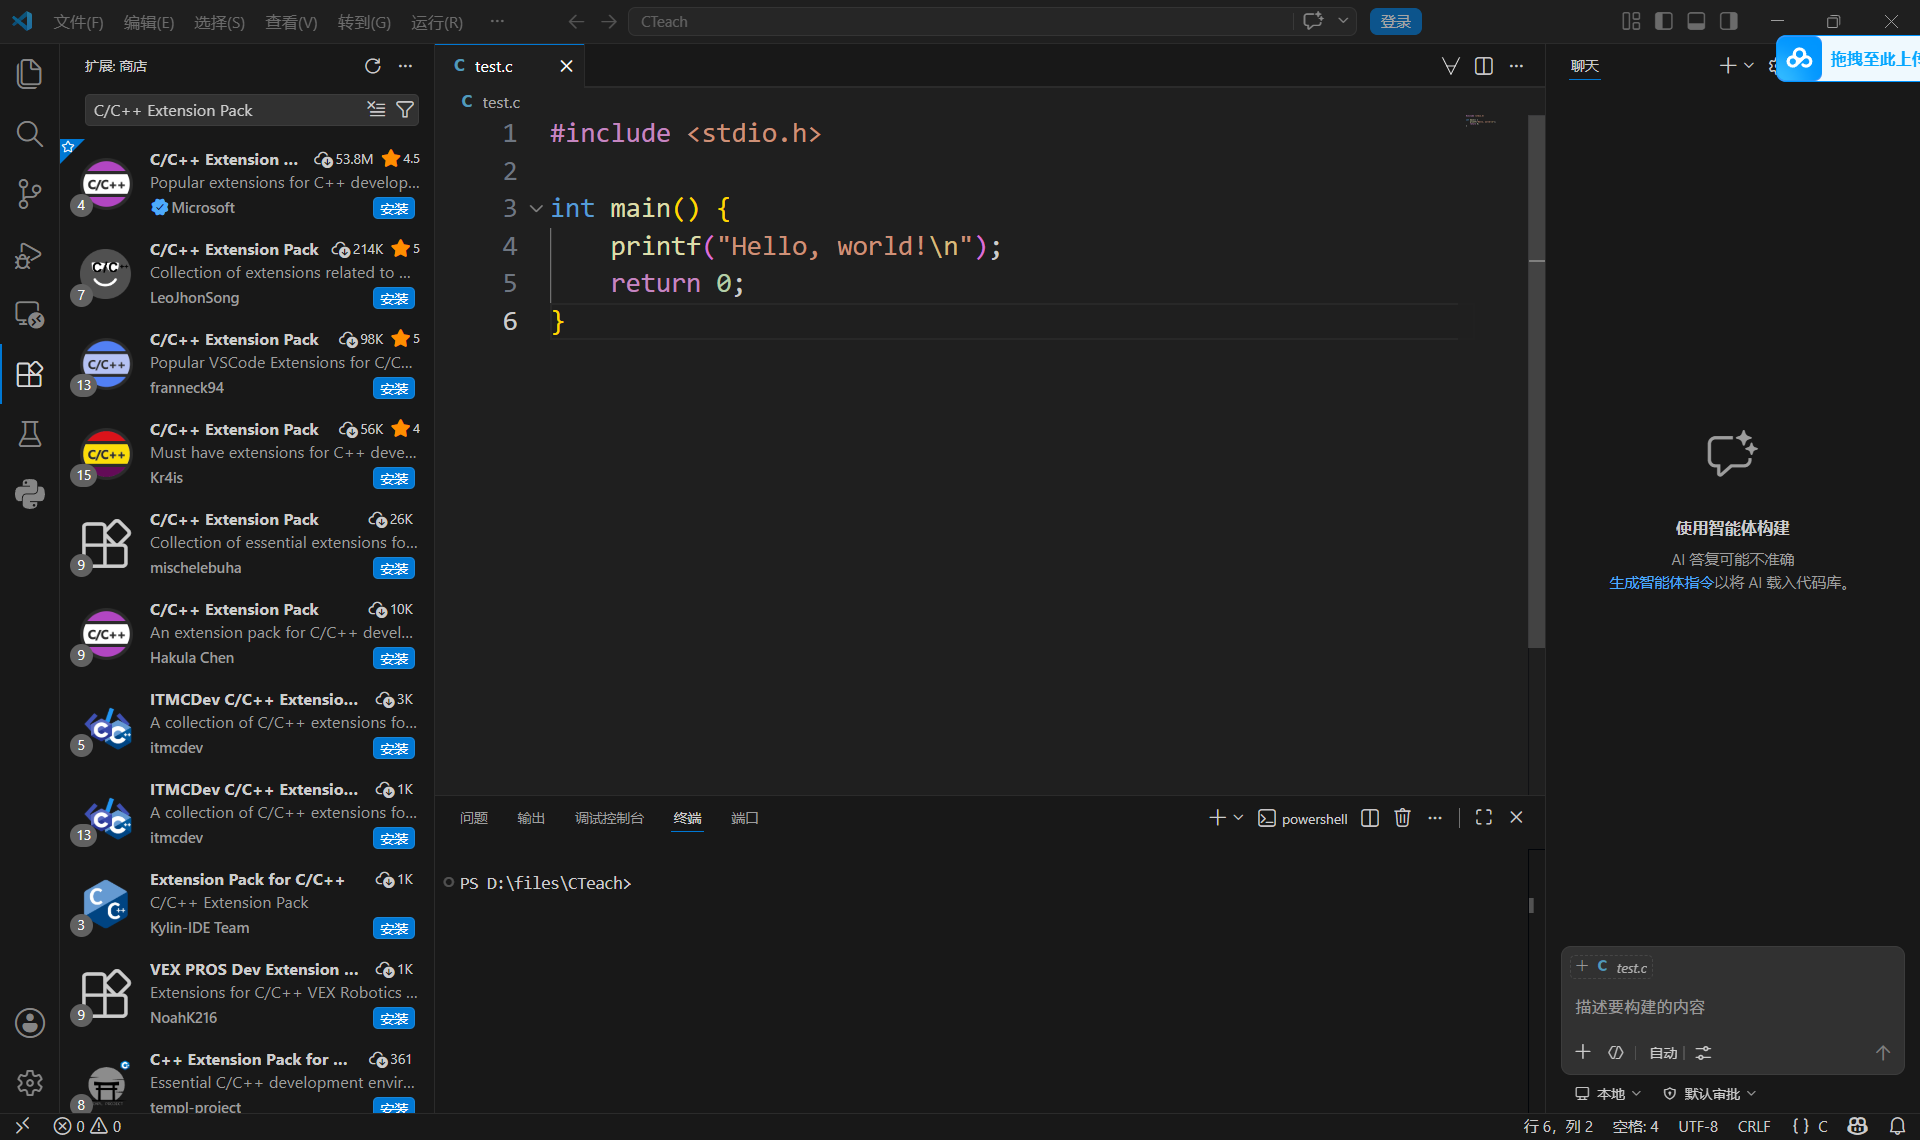This screenshot has width=1920, height=1140.
Task: Kill terminal with trash icon
Action: pos(1402,818)
